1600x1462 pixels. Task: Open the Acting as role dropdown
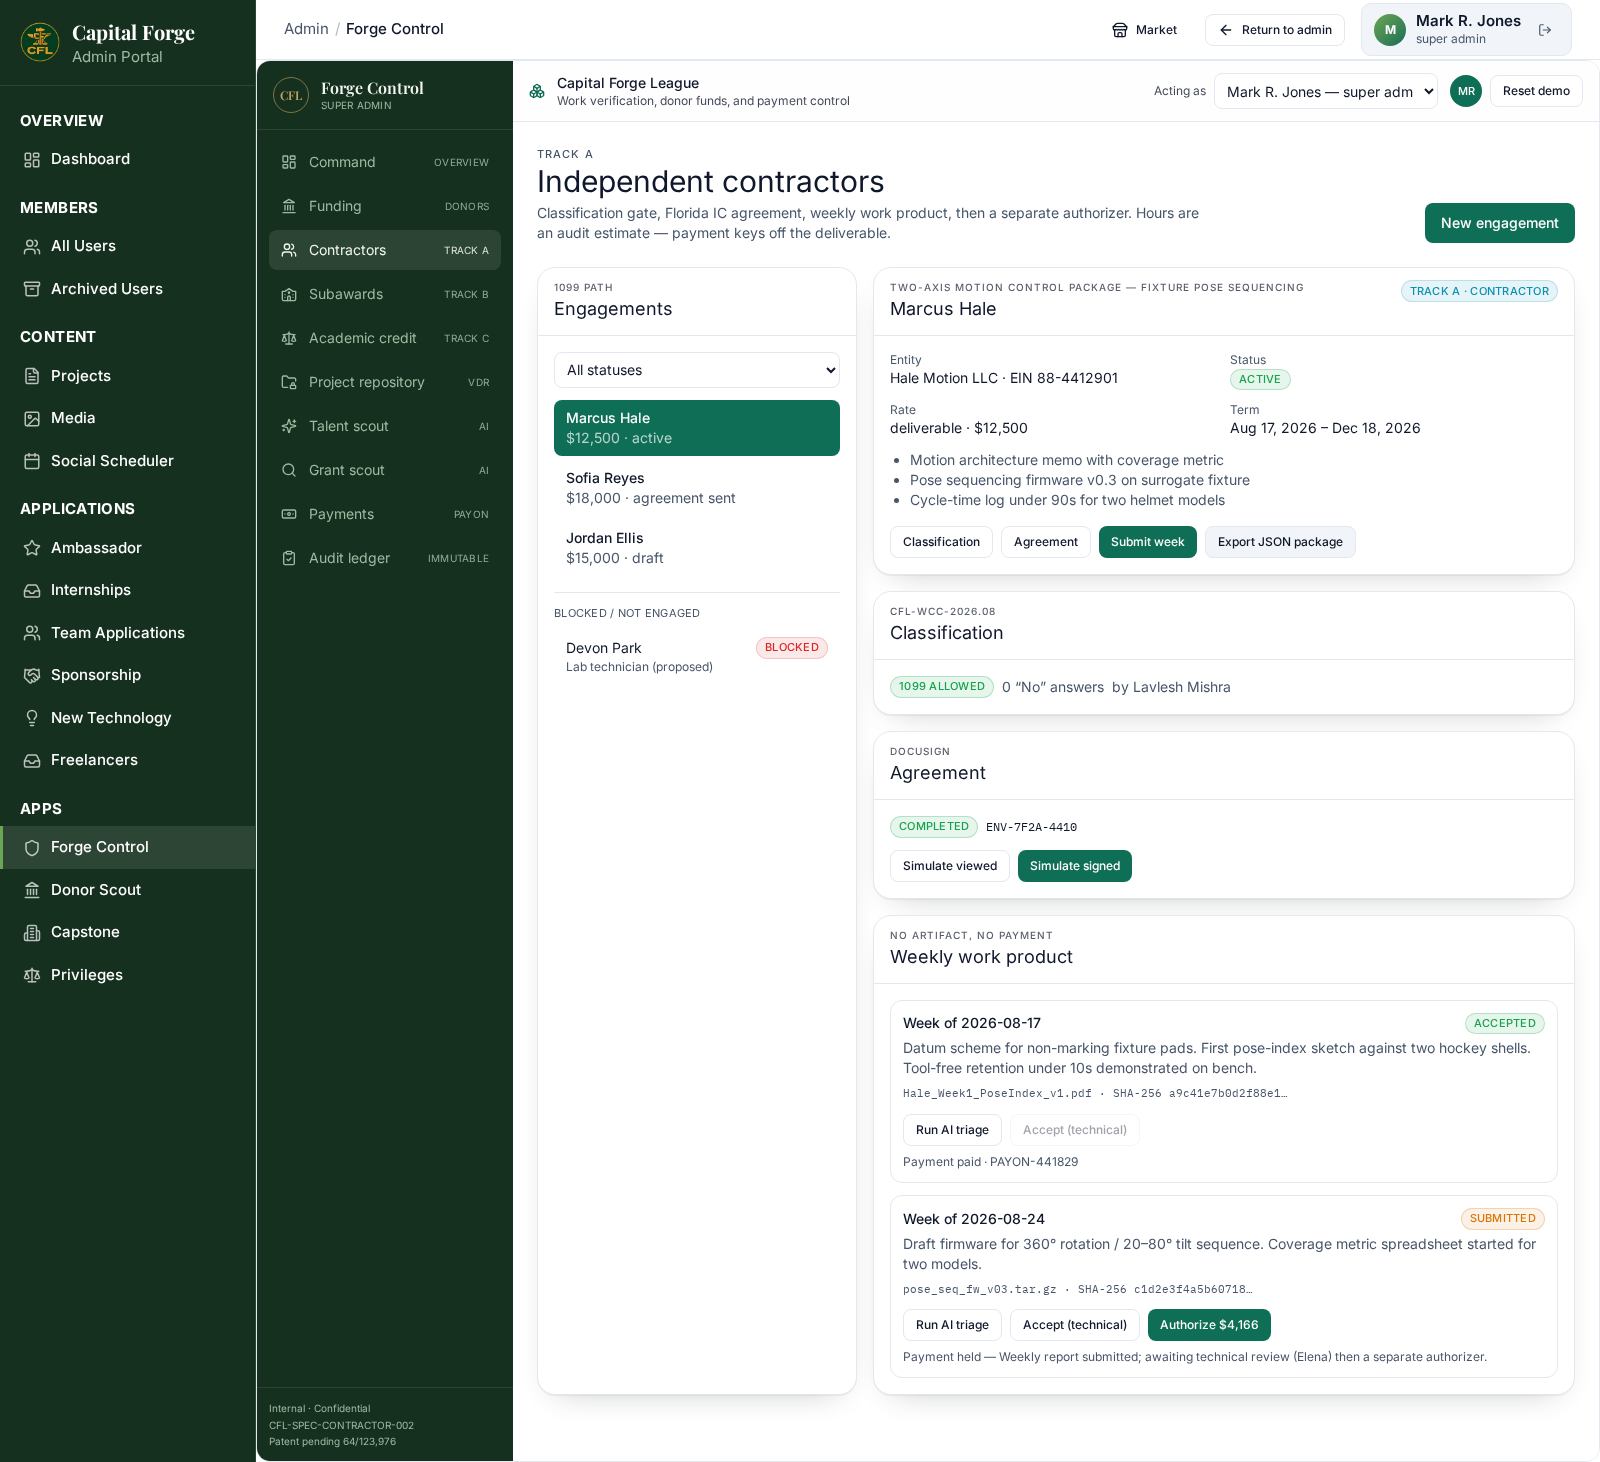pyautogui.click(x=1326, y=91)
